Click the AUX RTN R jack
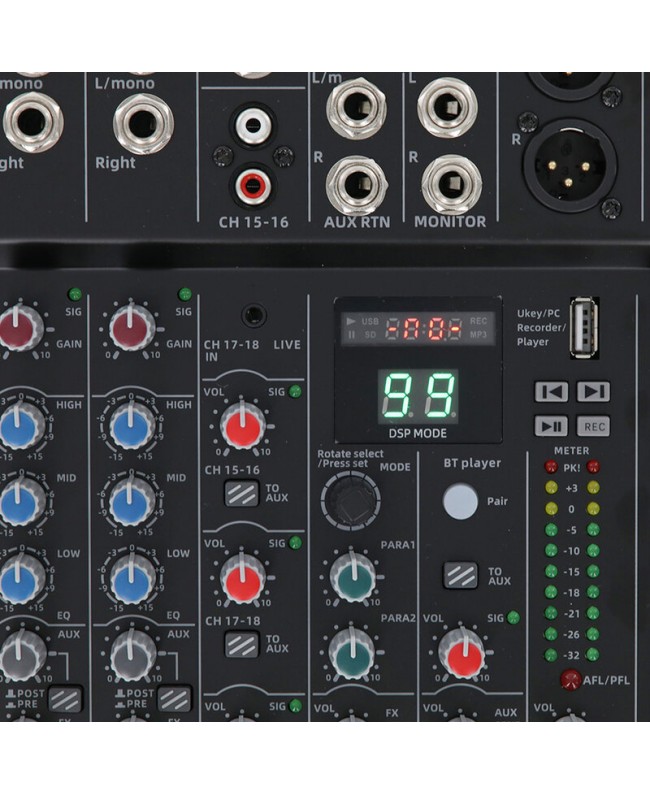The width and height of the screenshot is (650, 794). coord(356,185)
